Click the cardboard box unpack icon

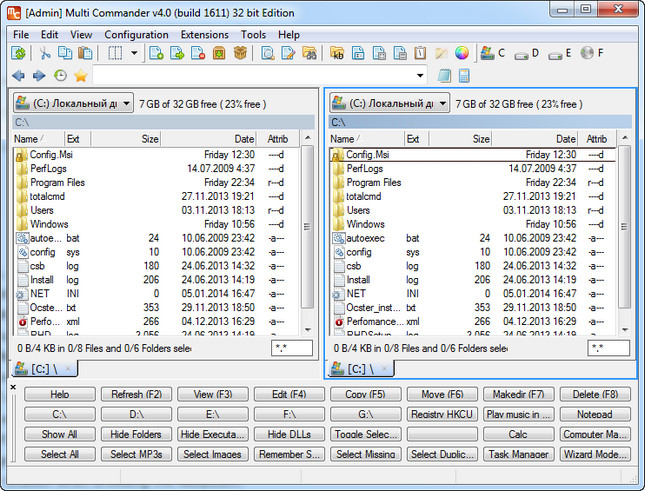pos(240,53)
